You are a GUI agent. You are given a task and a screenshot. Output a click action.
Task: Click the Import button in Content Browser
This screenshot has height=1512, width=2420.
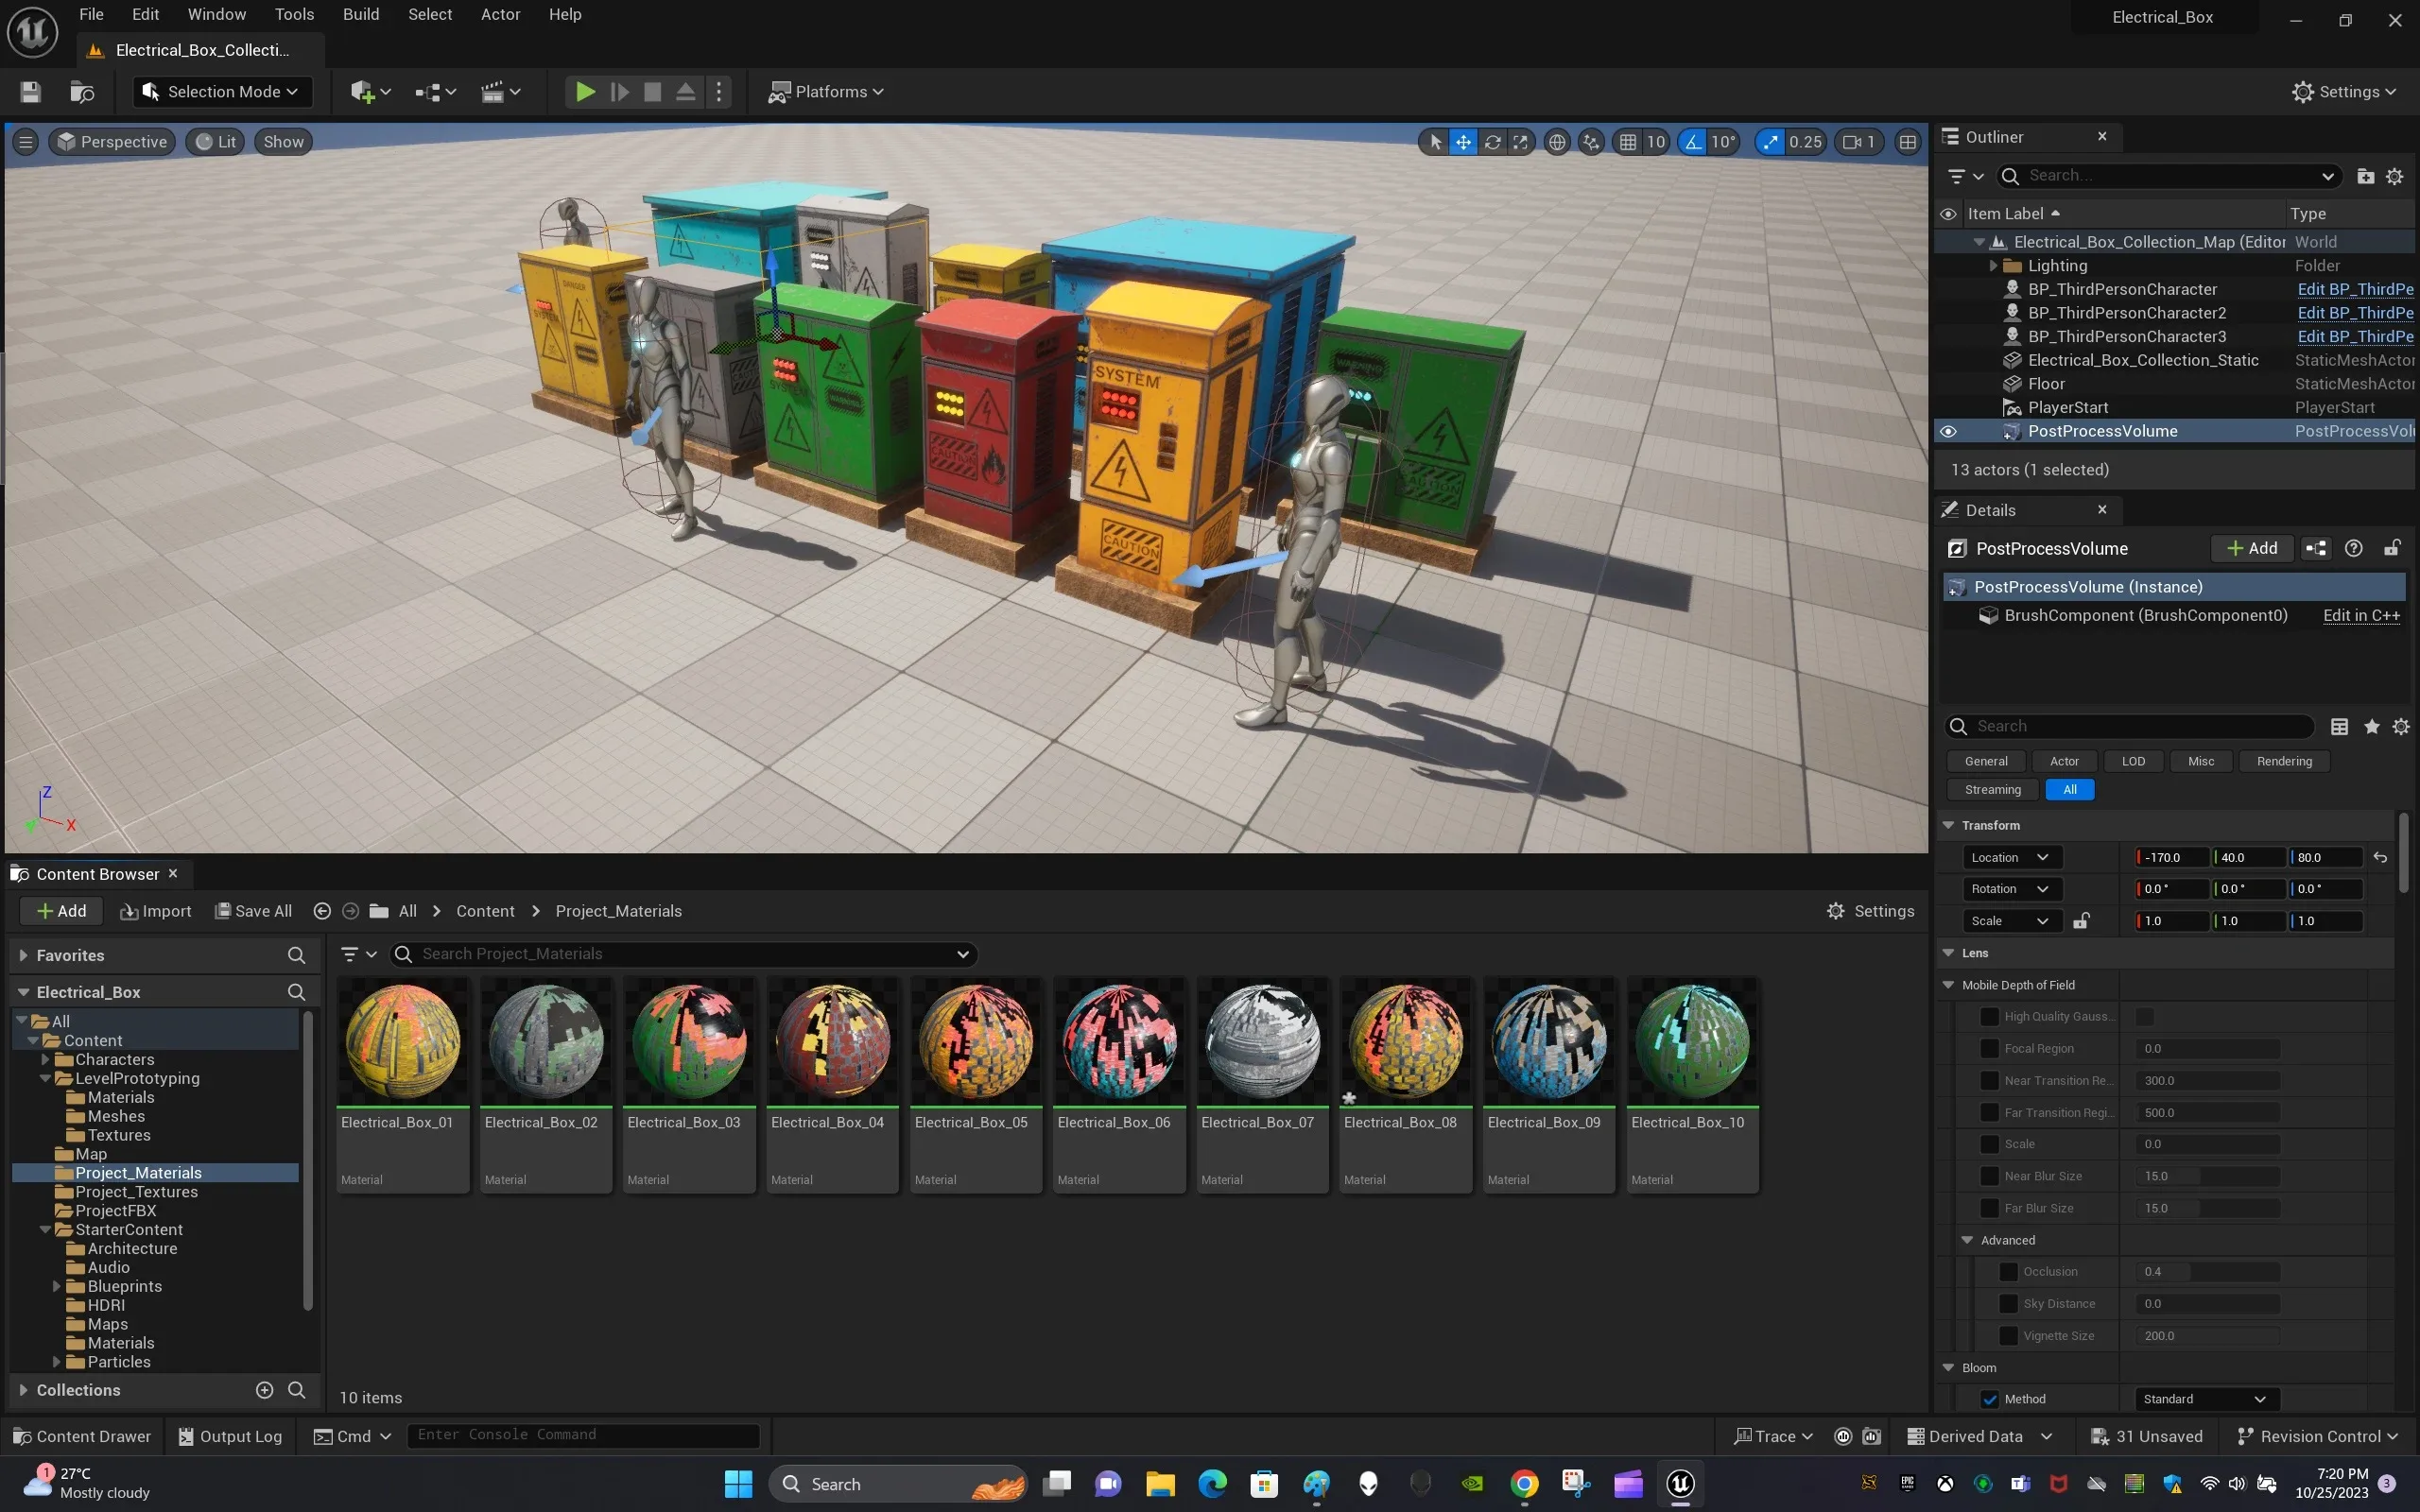[x=156, y=911]
